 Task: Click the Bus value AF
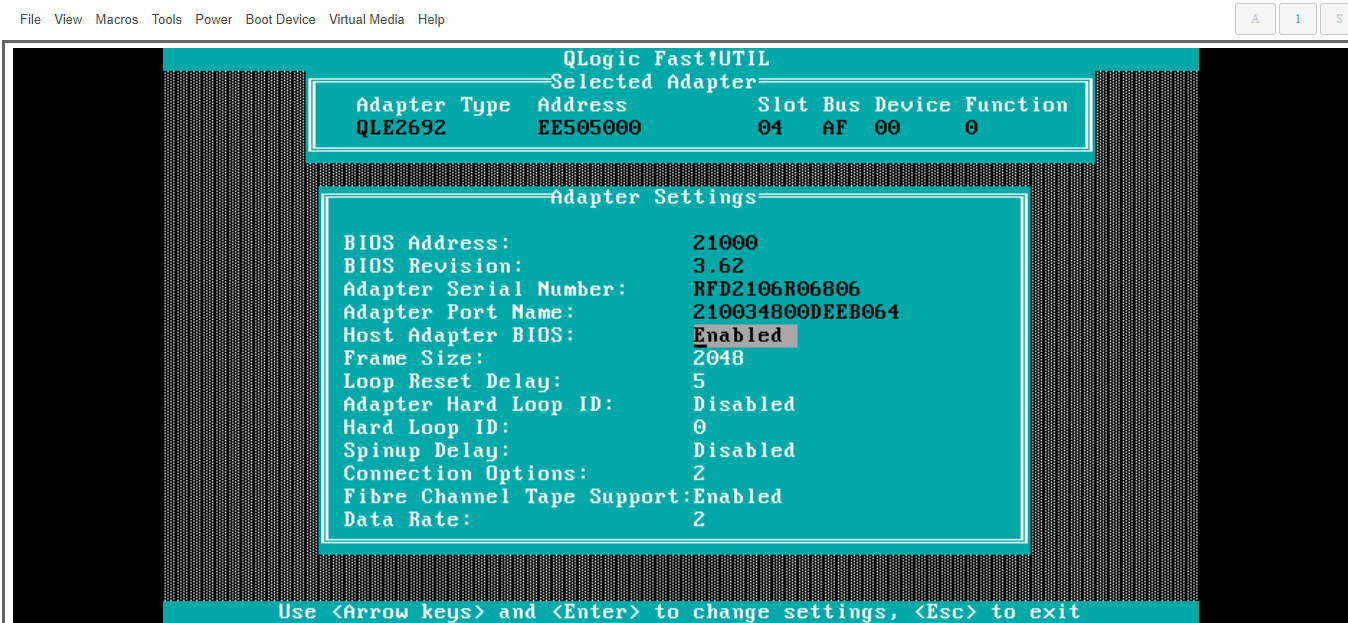point(835,128)
